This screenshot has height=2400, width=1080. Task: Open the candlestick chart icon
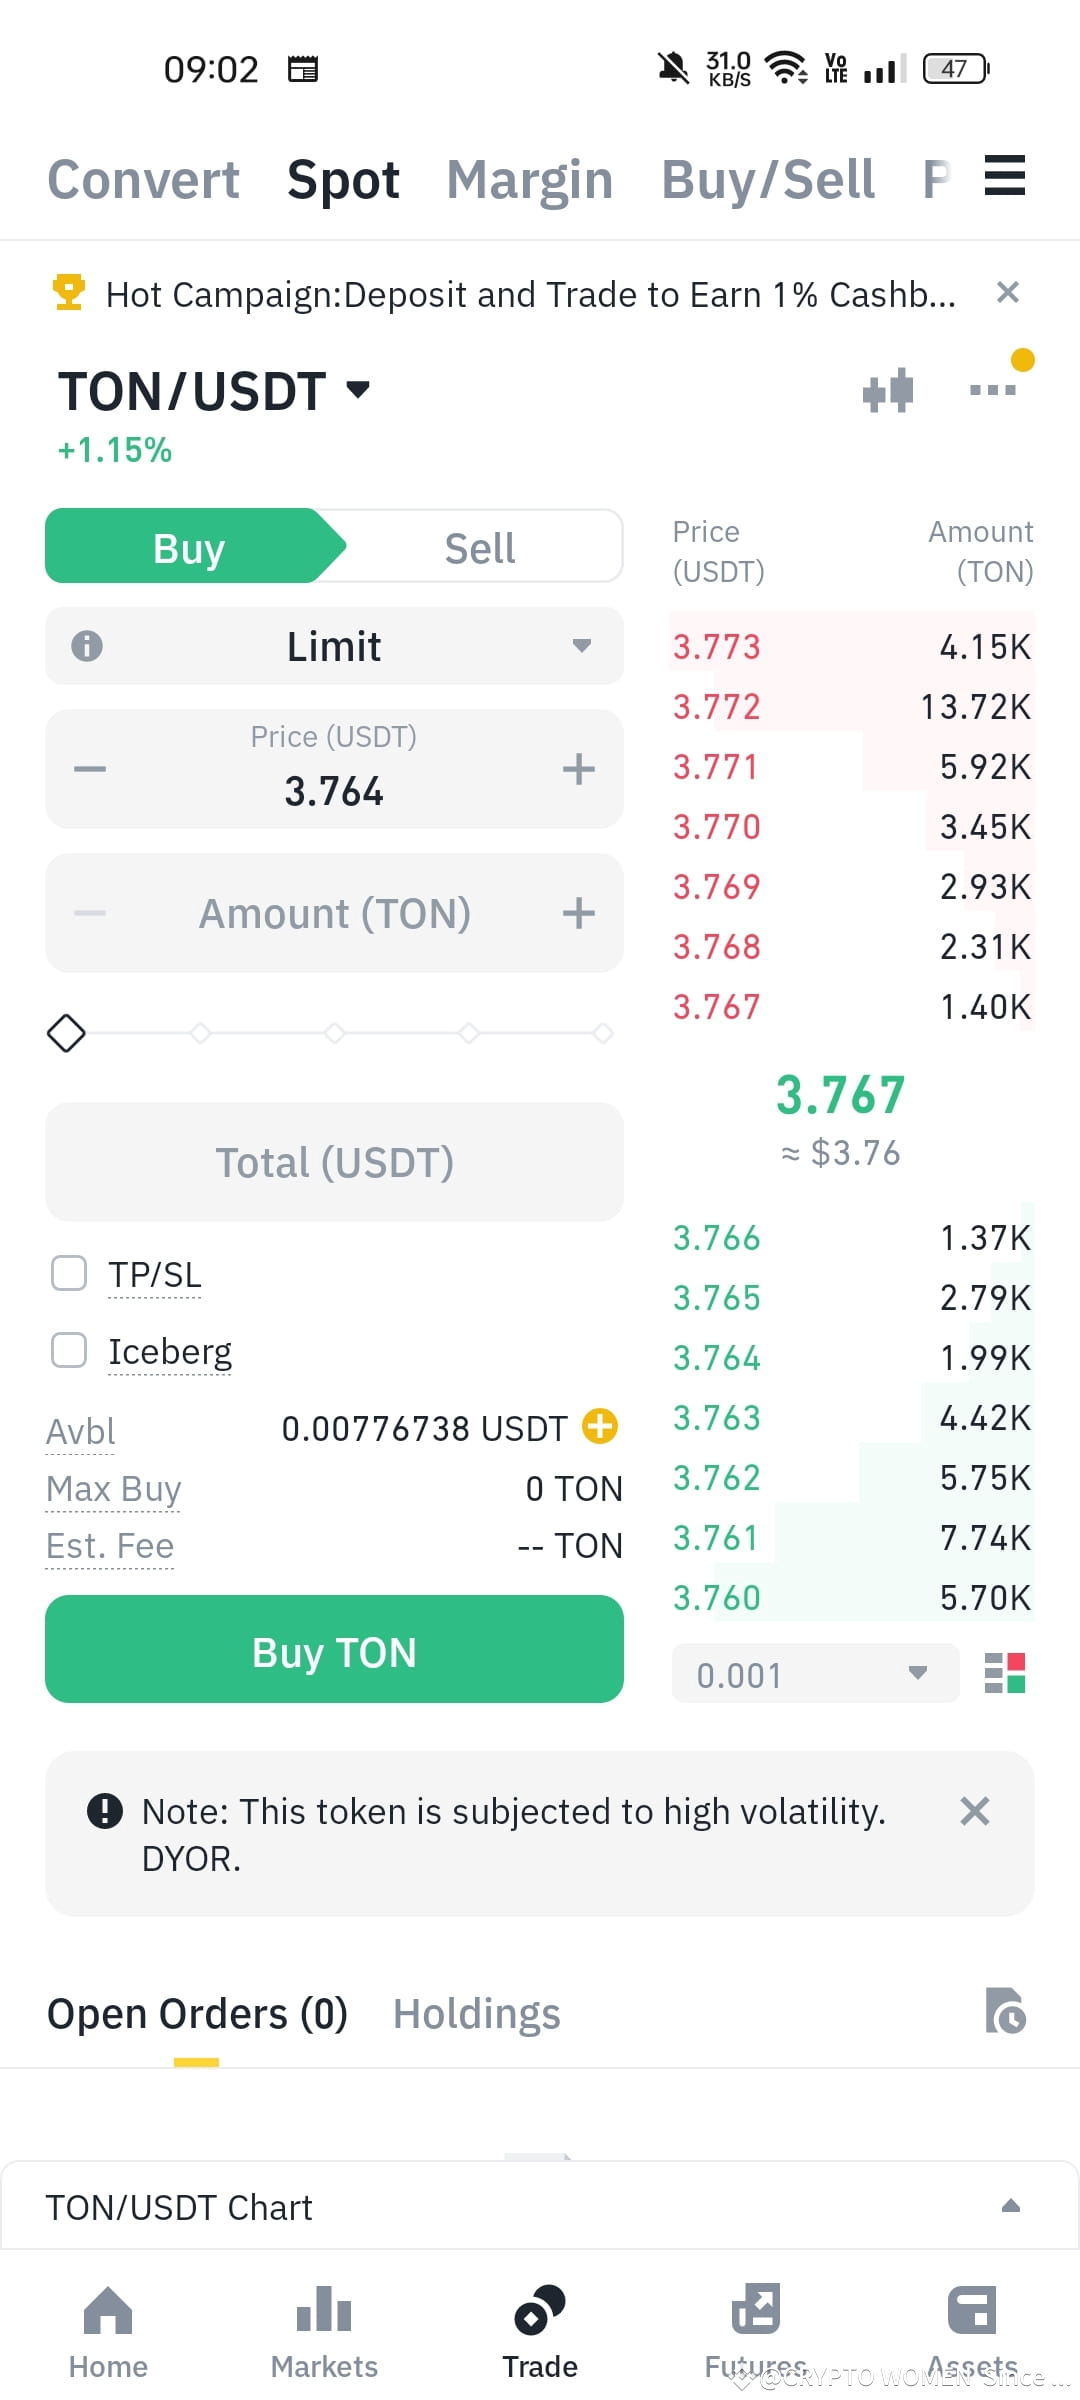click(x=888, y=390)
